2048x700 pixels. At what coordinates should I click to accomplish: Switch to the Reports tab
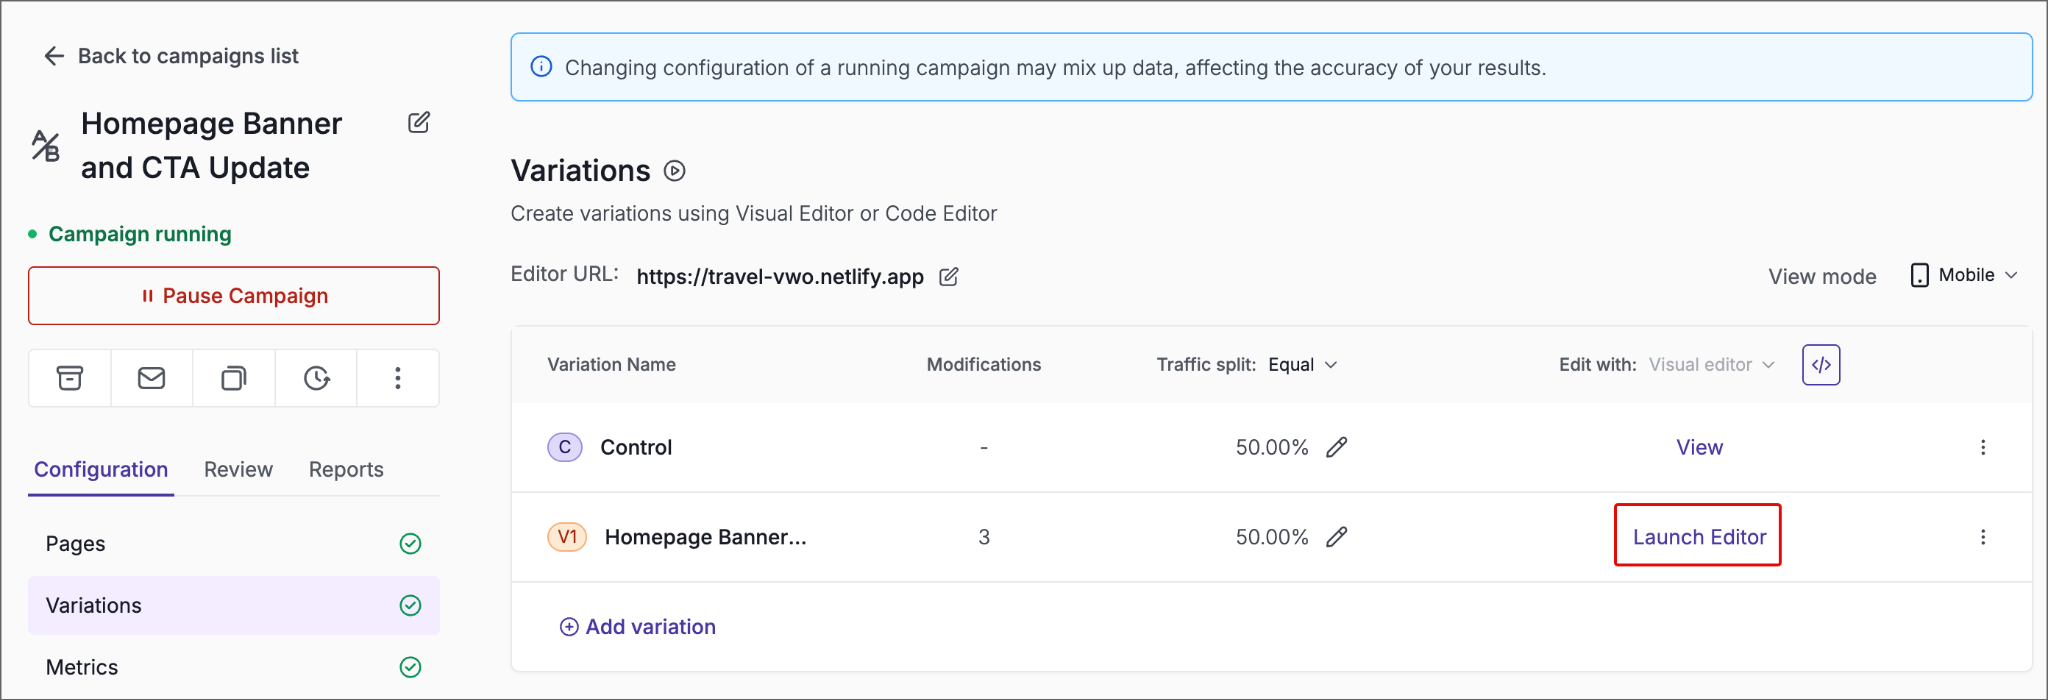346,470
